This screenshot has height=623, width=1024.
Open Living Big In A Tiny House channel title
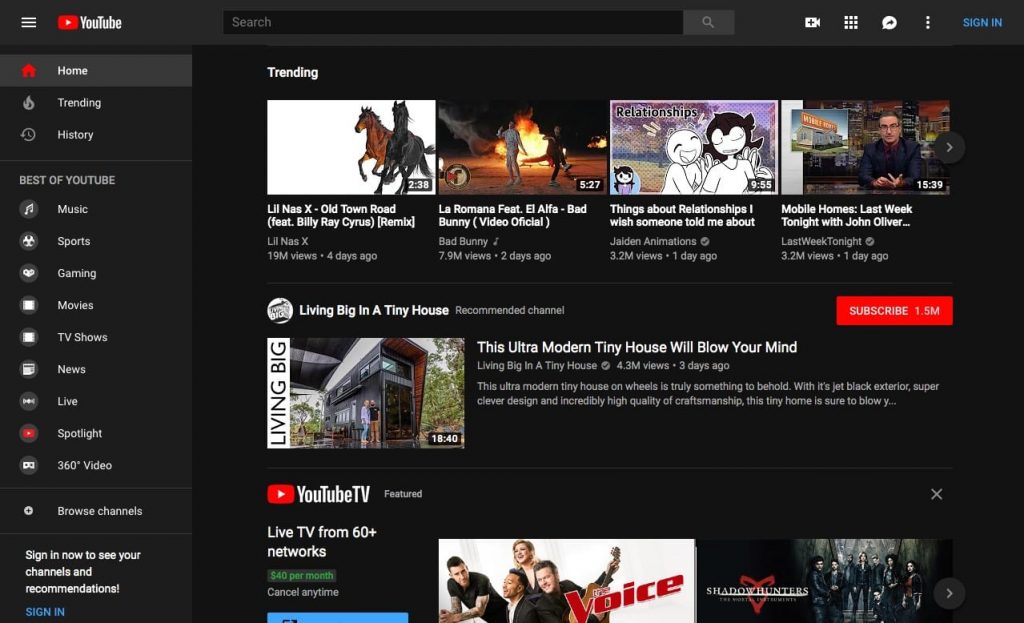tap(374, 310)
